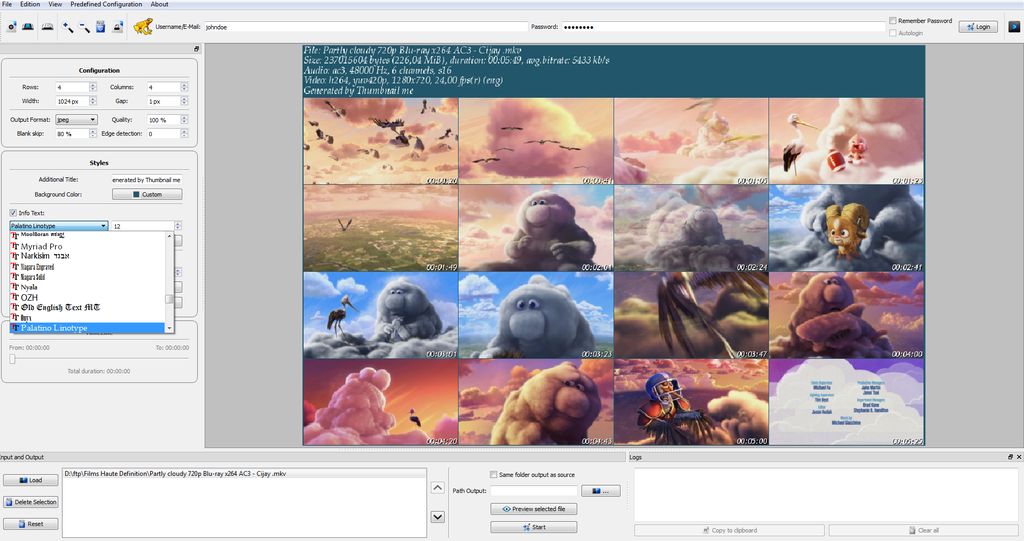1024x541 pixels.
Task: Close the Logs panel
Action: (x=1019, y=457)
